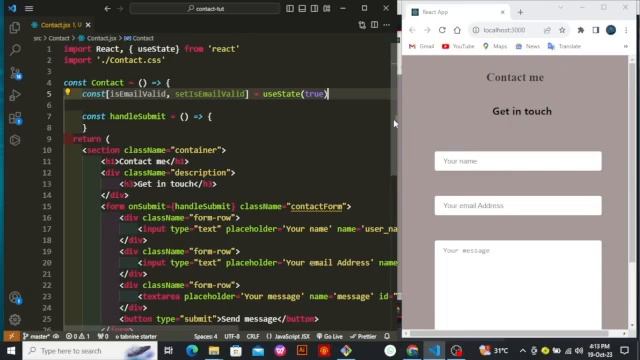
Task: Open the Search view in VS Code
Action: tap(15, 50)
